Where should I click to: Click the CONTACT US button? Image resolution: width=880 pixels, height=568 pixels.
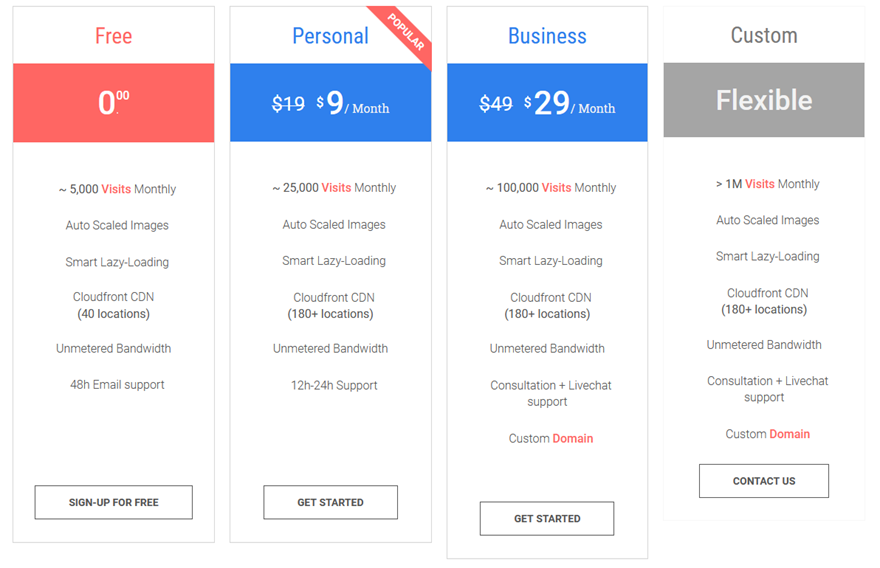tap(763, 481)
